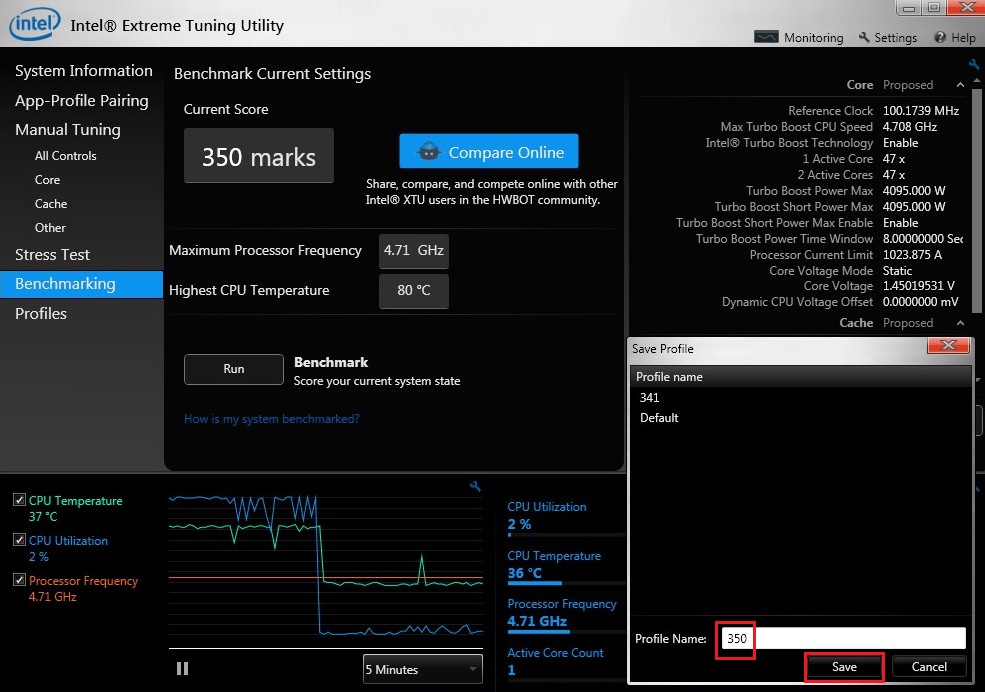Open the 5 Minutes time range dropdown
Image resolution: width=985 pixels, height=692 pixels.
click(422, 669)
